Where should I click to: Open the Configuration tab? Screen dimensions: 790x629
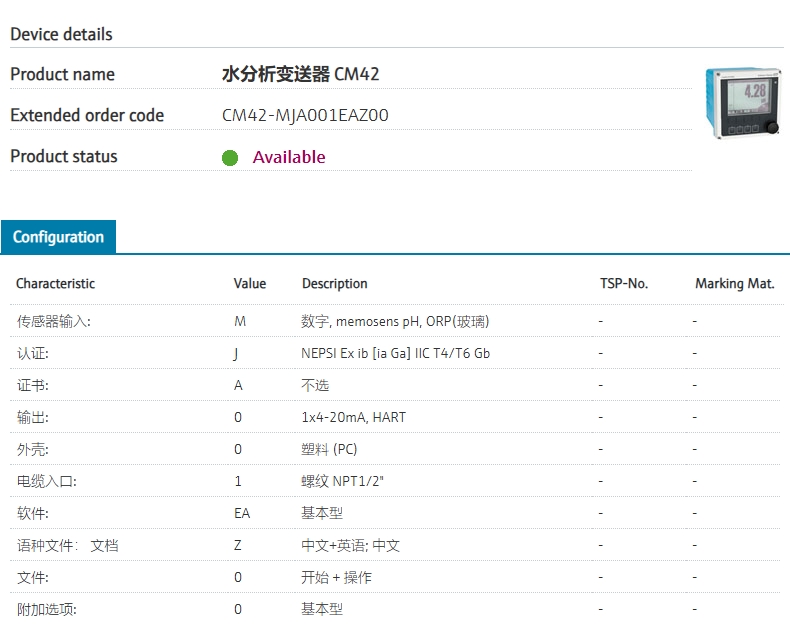tap(58, 237)
